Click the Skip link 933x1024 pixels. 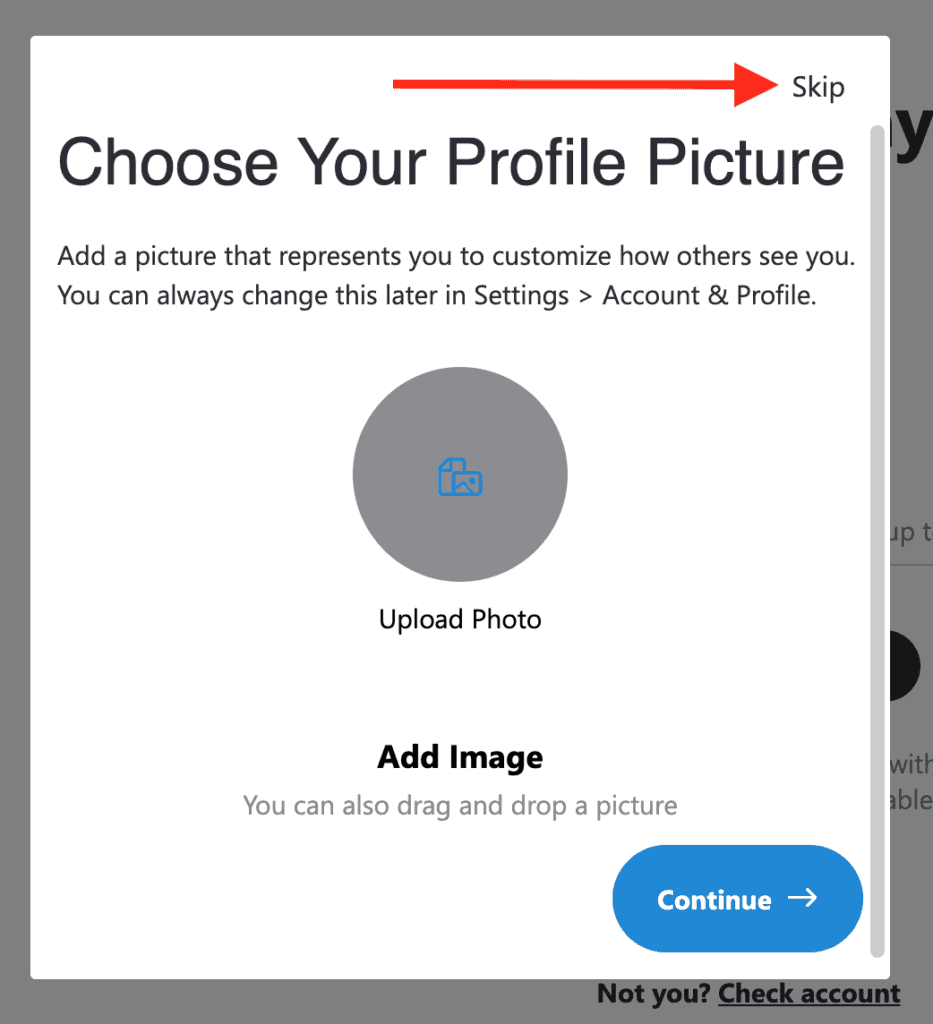point(818,88)
